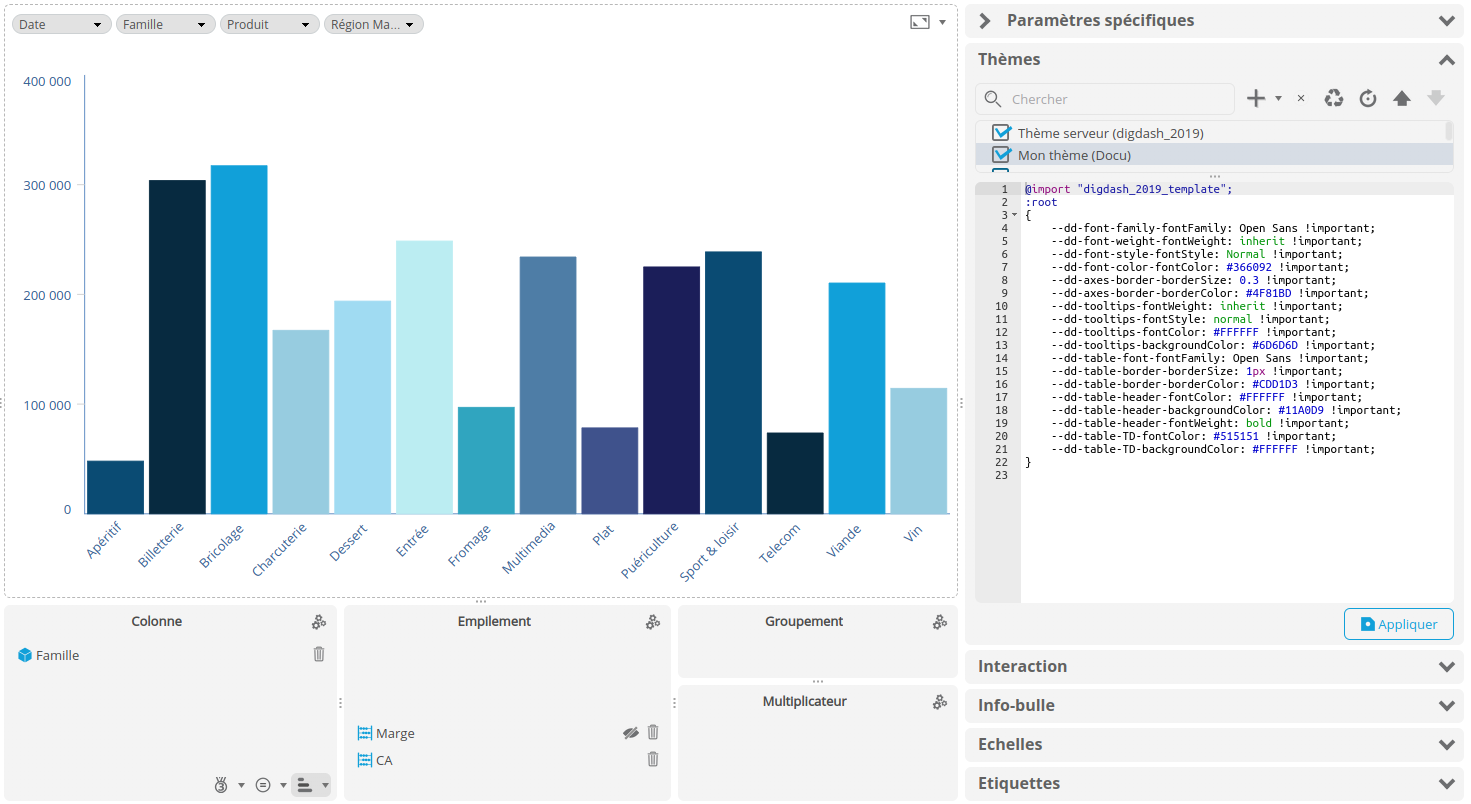Toggle visibility of the Marge measure

pyautogui.click(x=630, y=733)
